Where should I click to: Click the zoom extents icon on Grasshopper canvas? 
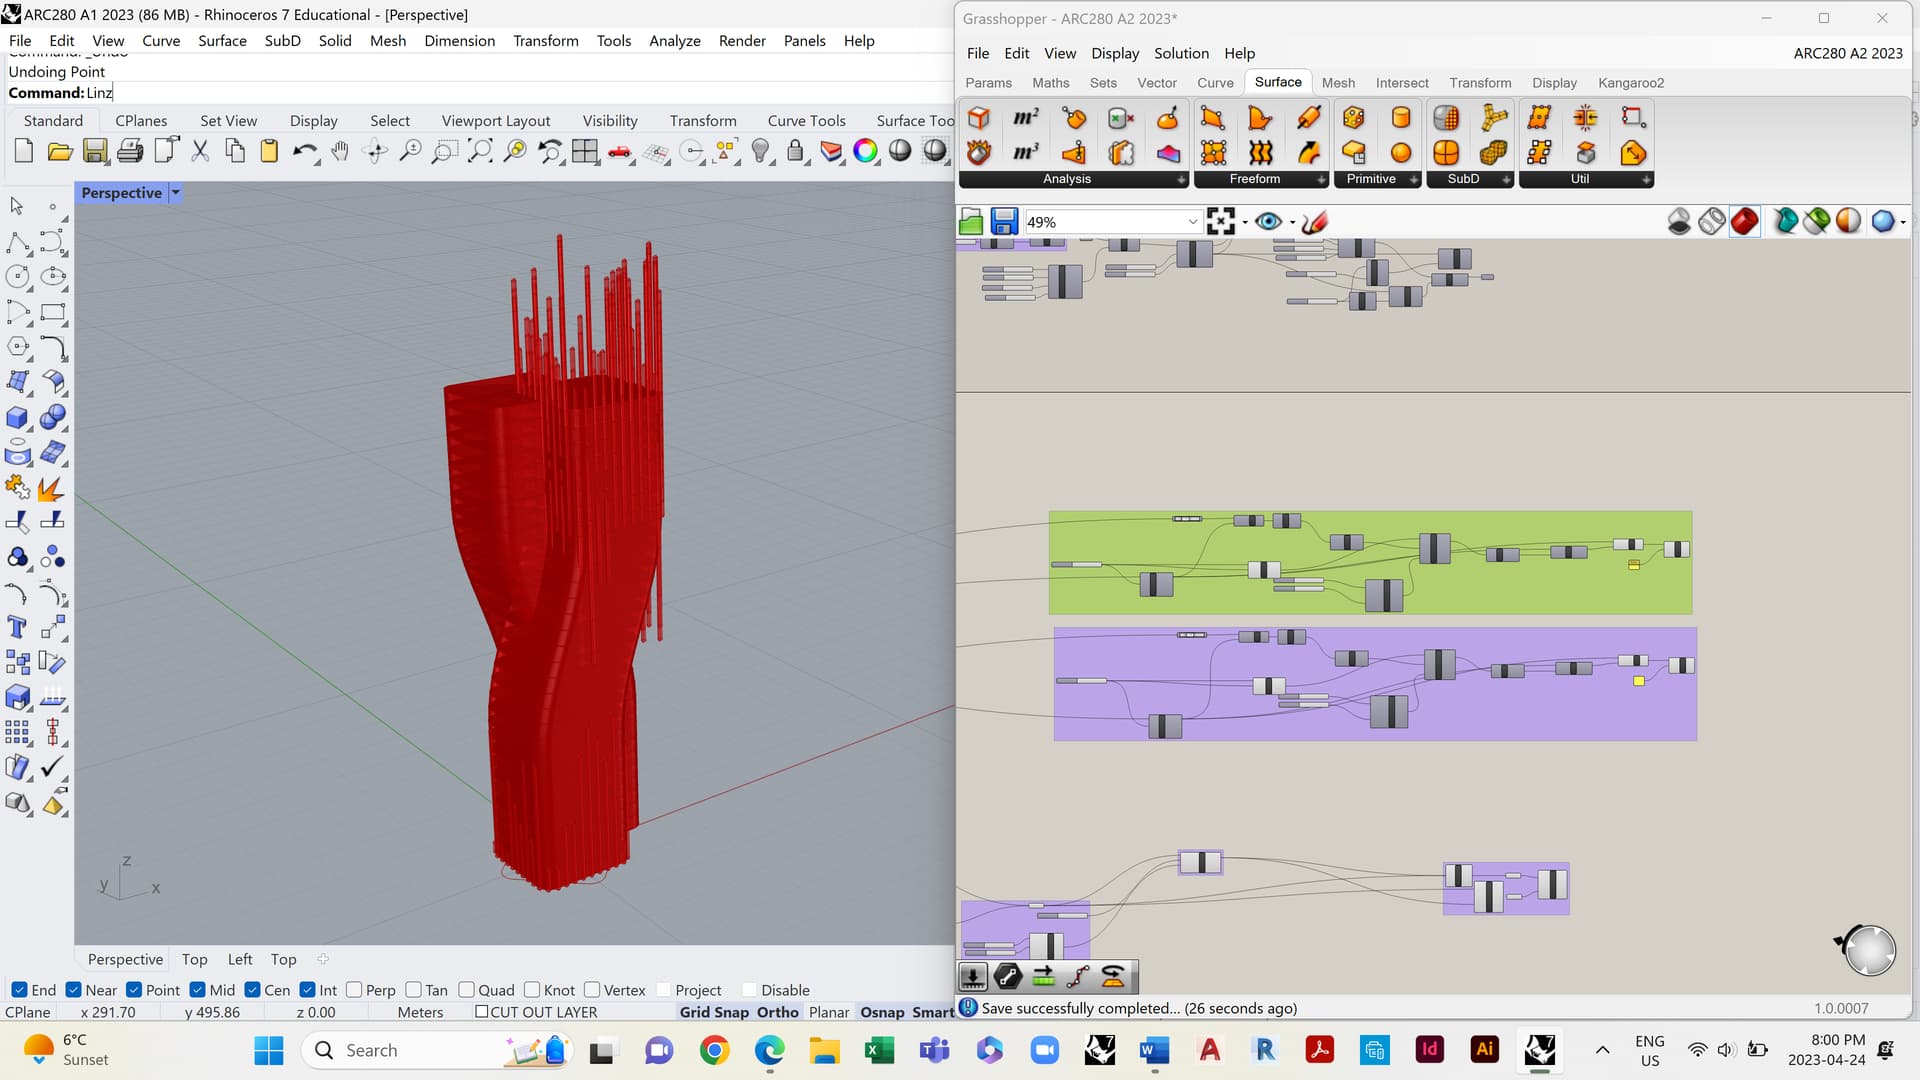pos(1221,221)
